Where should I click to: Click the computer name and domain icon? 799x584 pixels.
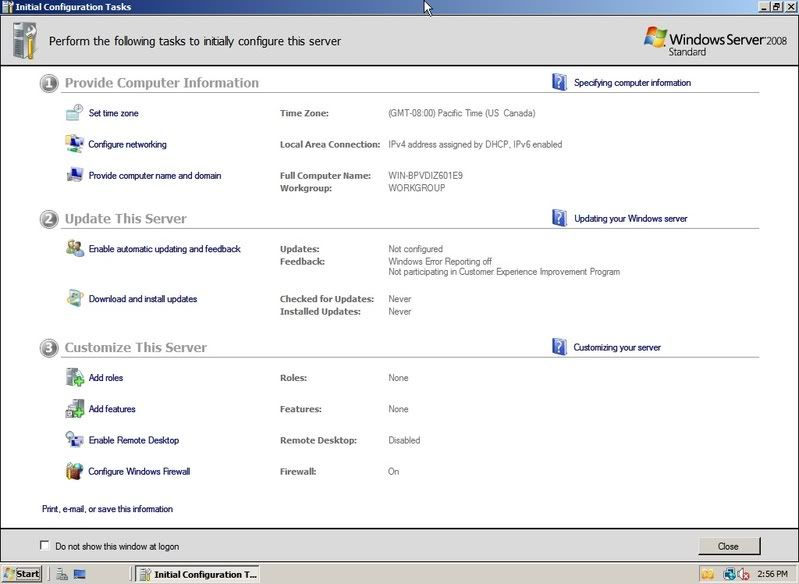tap(74, 175)
